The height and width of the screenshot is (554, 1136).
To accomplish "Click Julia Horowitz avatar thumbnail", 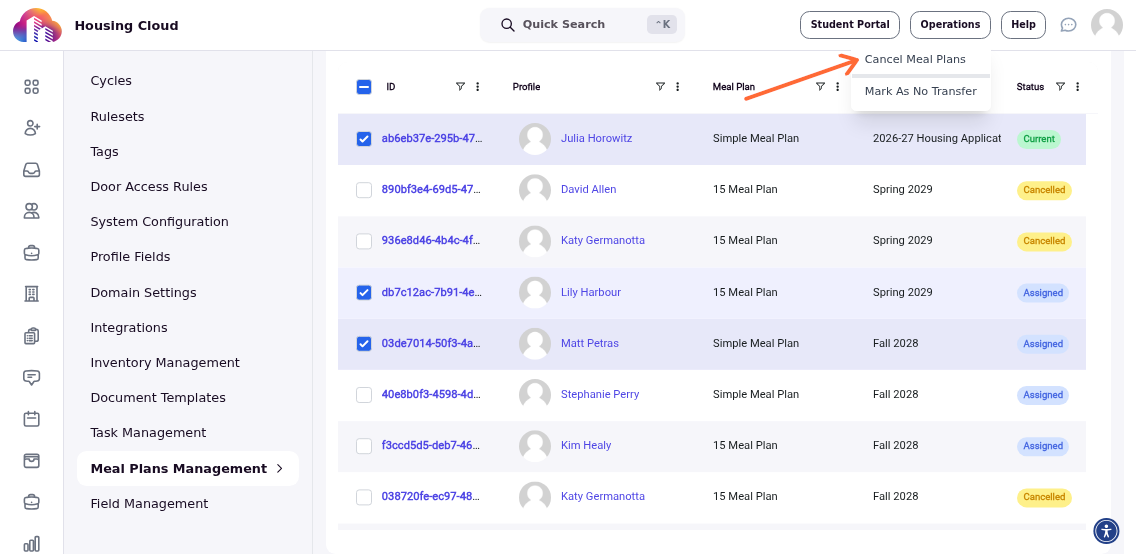I will coord(535,138).
